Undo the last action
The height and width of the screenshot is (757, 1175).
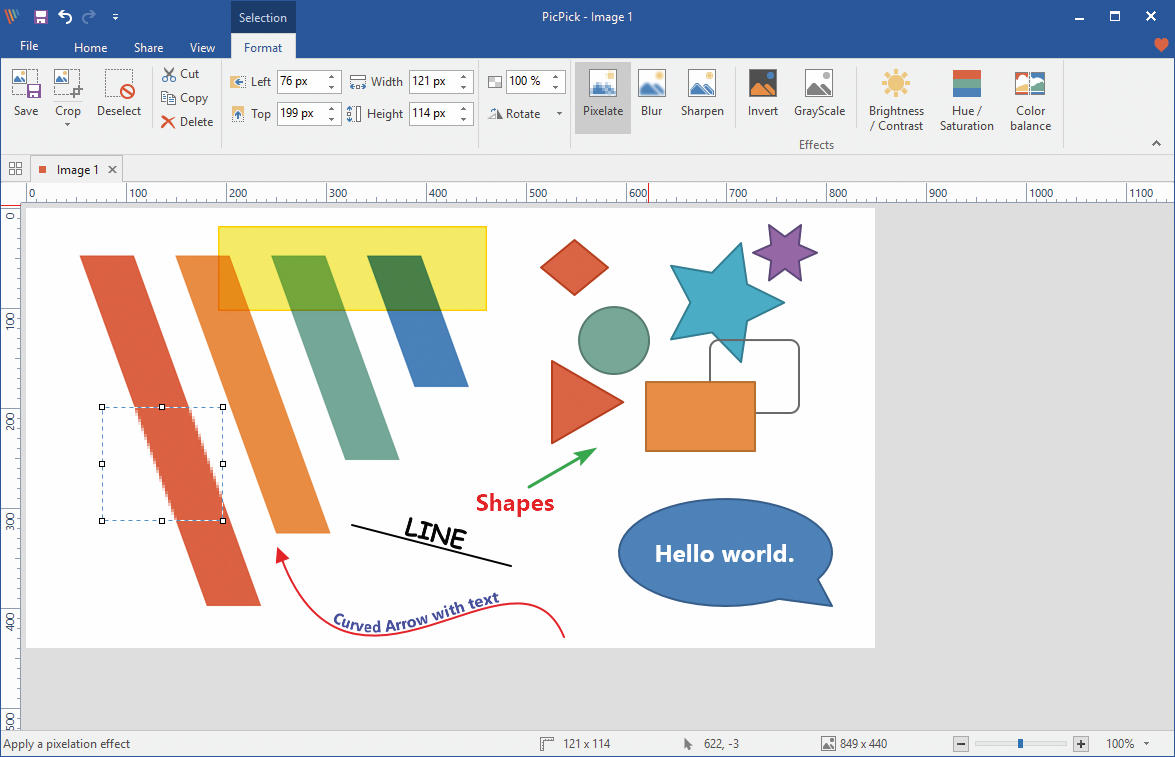pyautogui.click(x=65, y=16)
